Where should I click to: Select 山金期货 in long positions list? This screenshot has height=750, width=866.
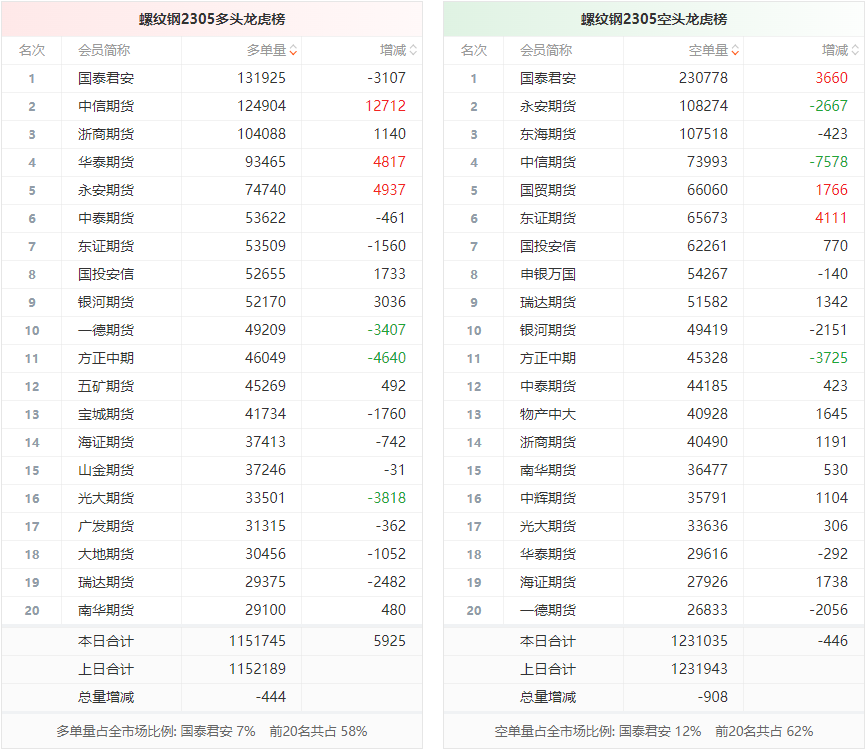click(105, 470)
